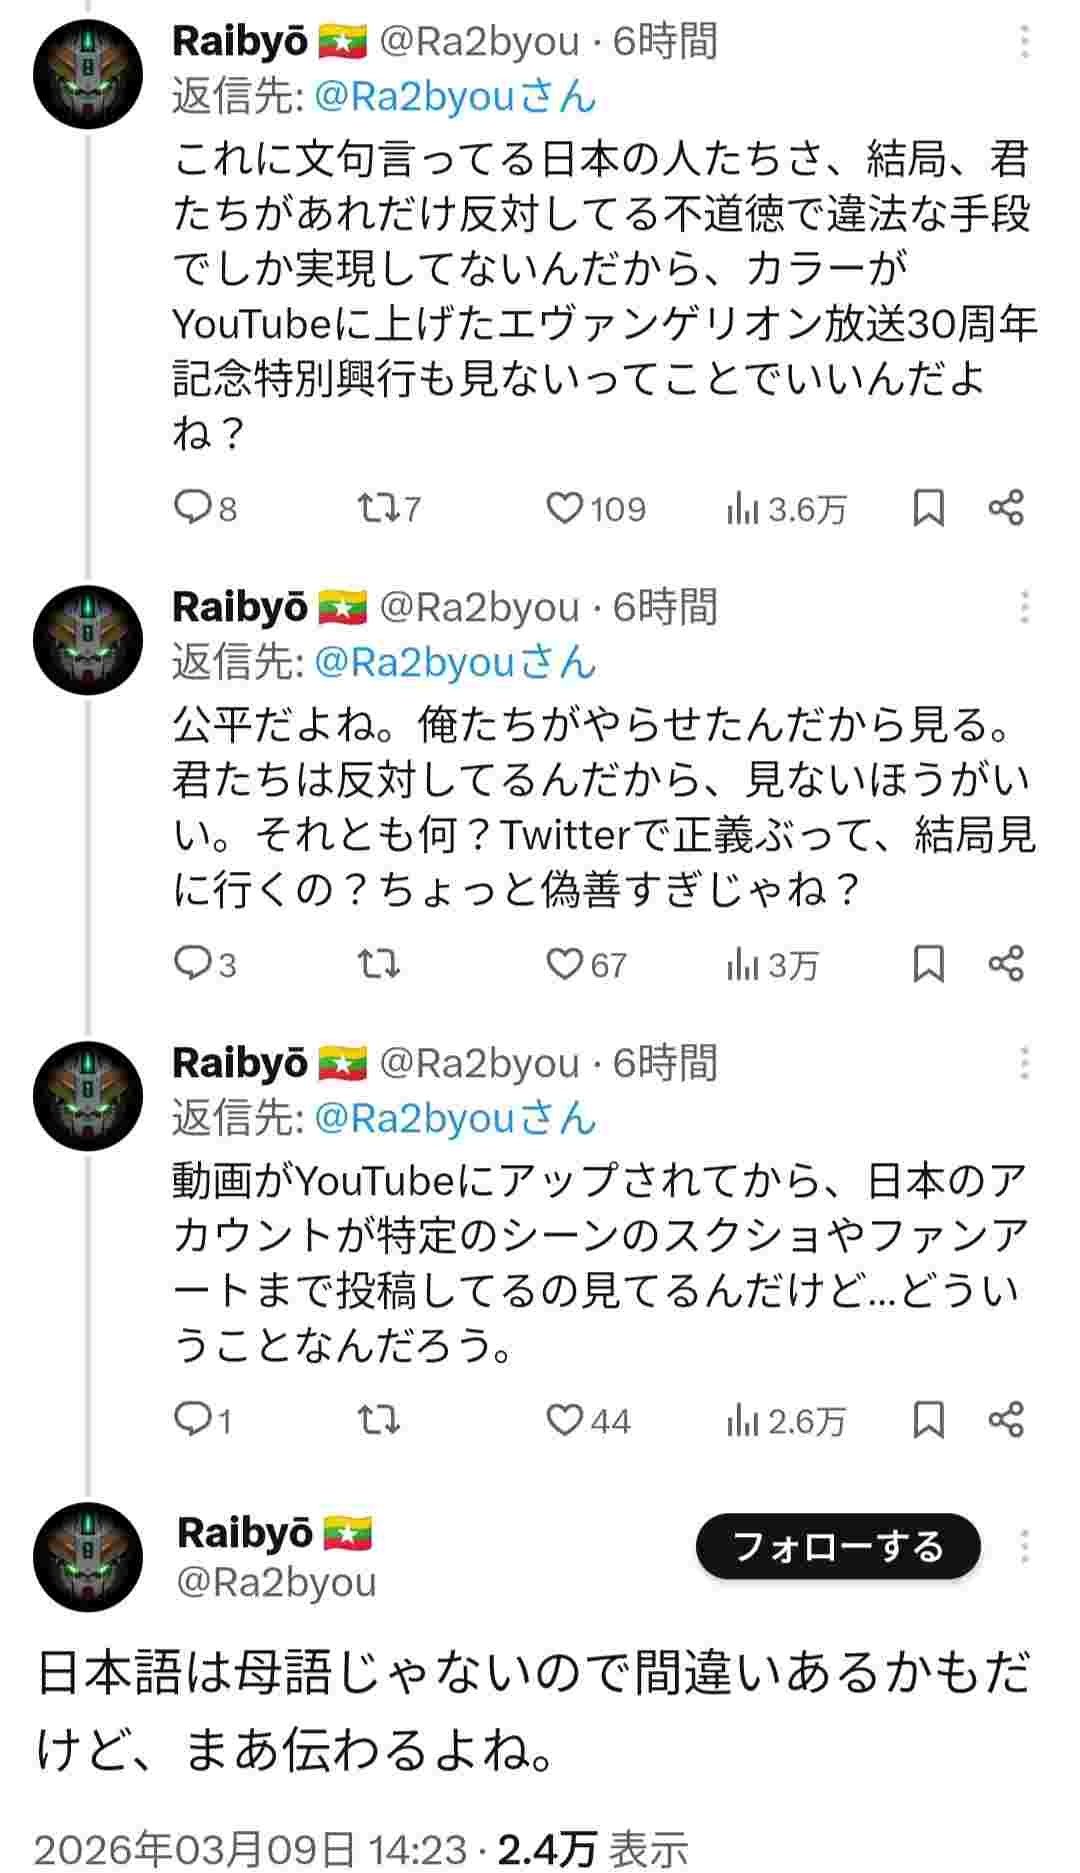Viewport: 1080px width, 1873px height.
Task: Like the tweet with 67 likes
Action: coord(565,964)
